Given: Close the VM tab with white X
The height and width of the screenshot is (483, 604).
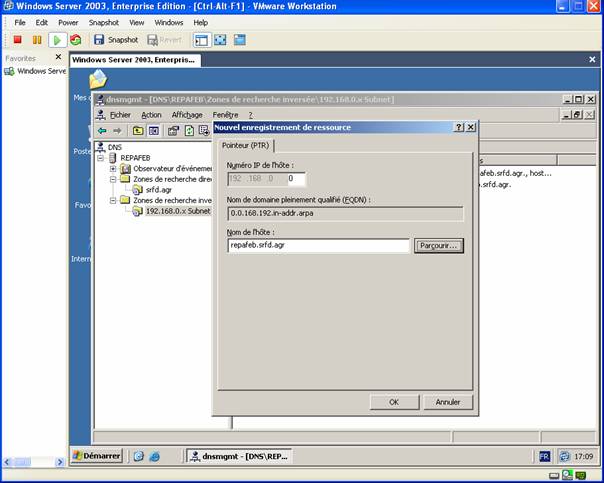Looking at the screenshot, I should [x=592, y=59].
